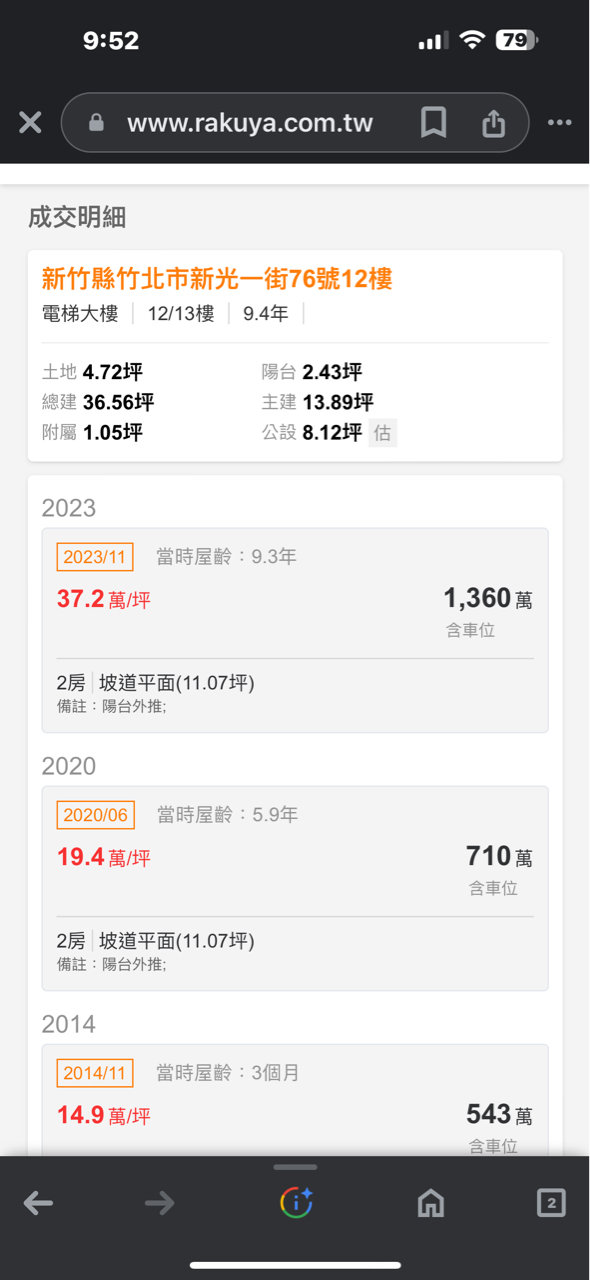
Task: Open the Google assistant sparkle icon
Action: (296, 1202)
